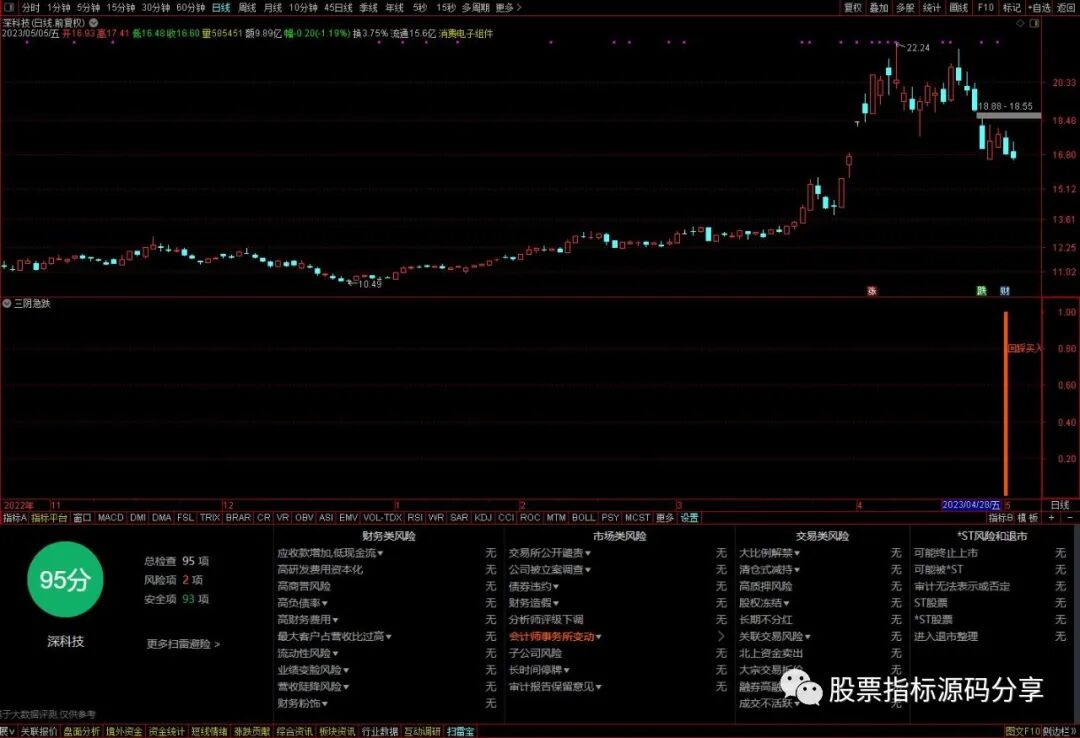Open the 更多扫雷避险 link
The width and height of the screenshot is (1080, 738).
[x=183, y=644]
